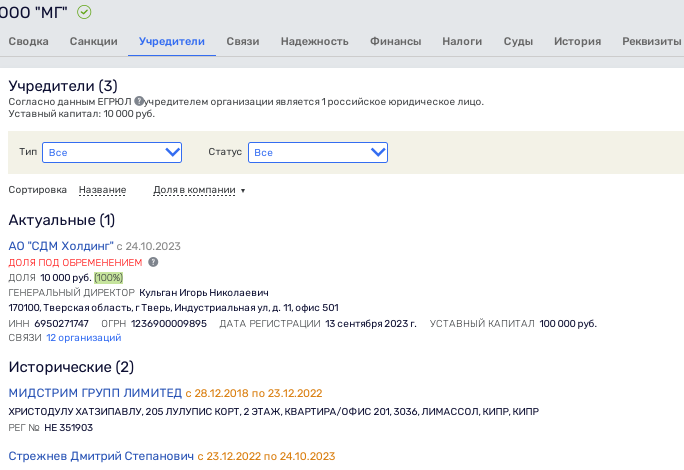Open the История tab
Screen dimensions: 684x470
pos(578,41)
